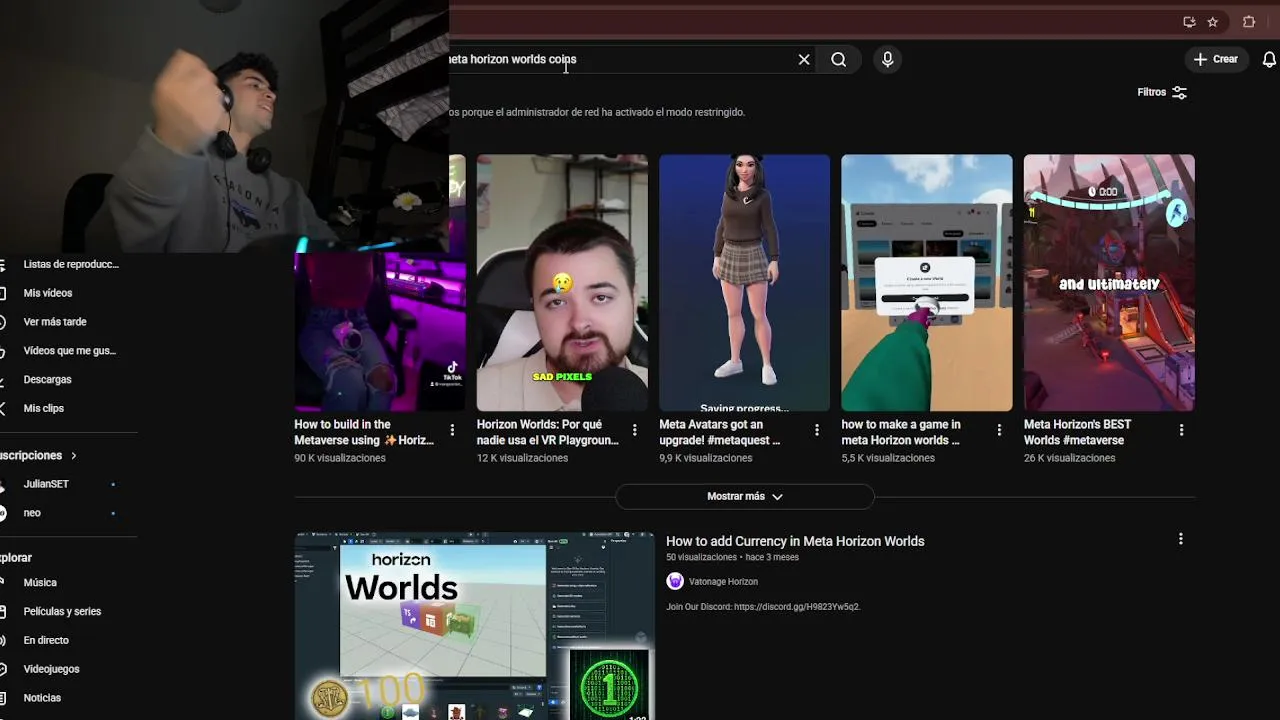Click the 5,5 K visualizaciones text
Image resolution: width=1280 pixels, height=720 pixels.
888,458
